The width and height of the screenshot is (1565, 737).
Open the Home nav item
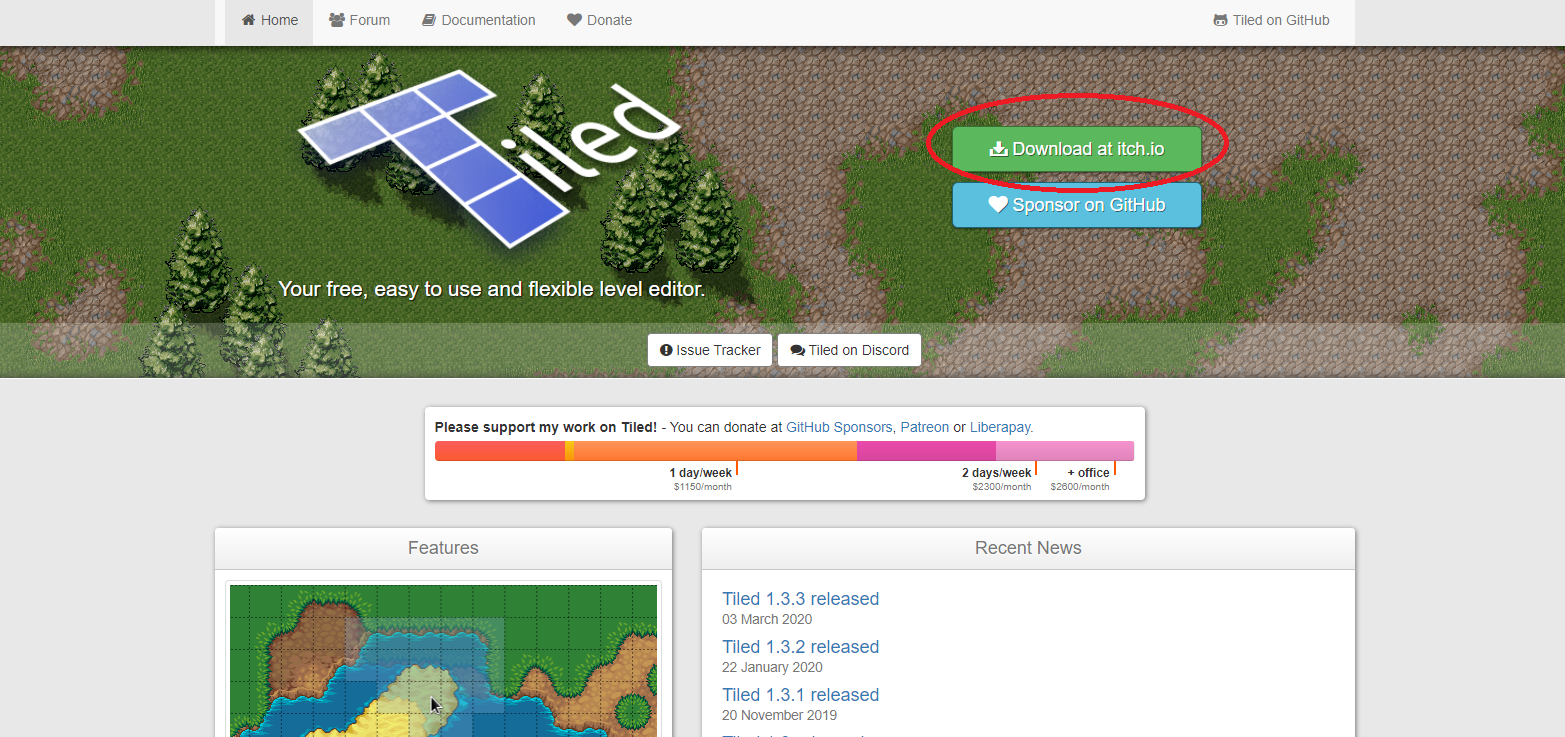(269, 20)
